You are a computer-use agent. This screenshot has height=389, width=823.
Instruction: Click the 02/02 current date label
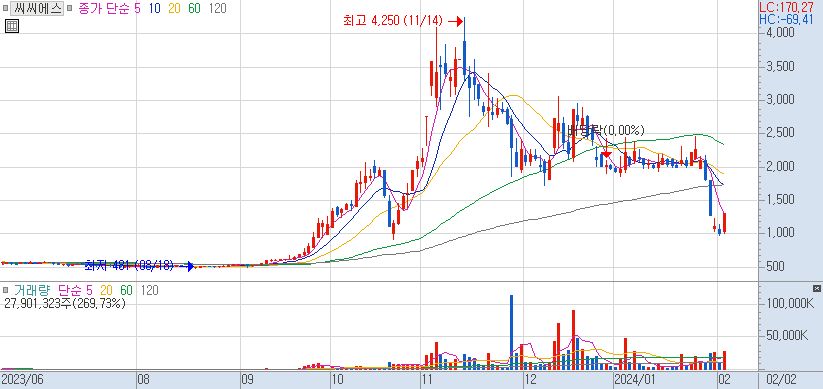781,379
